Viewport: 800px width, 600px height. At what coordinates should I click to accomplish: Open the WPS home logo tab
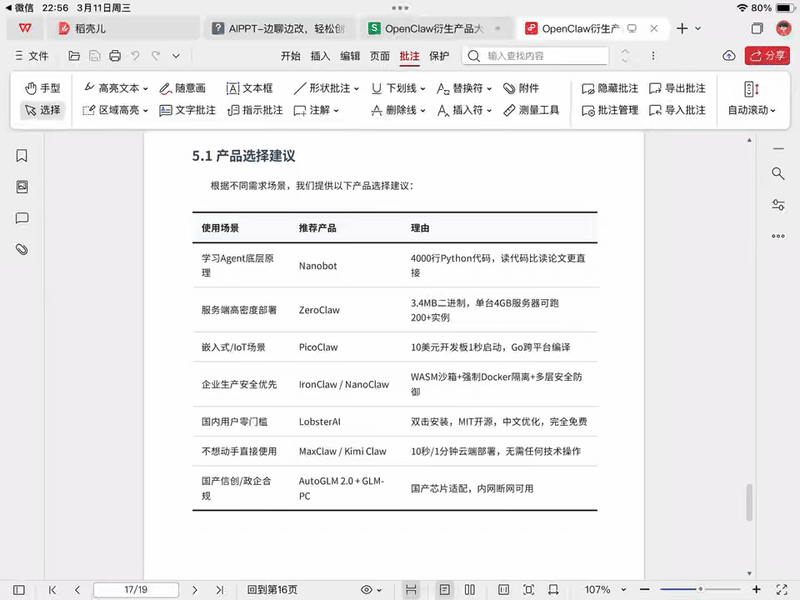coord(25,28)
